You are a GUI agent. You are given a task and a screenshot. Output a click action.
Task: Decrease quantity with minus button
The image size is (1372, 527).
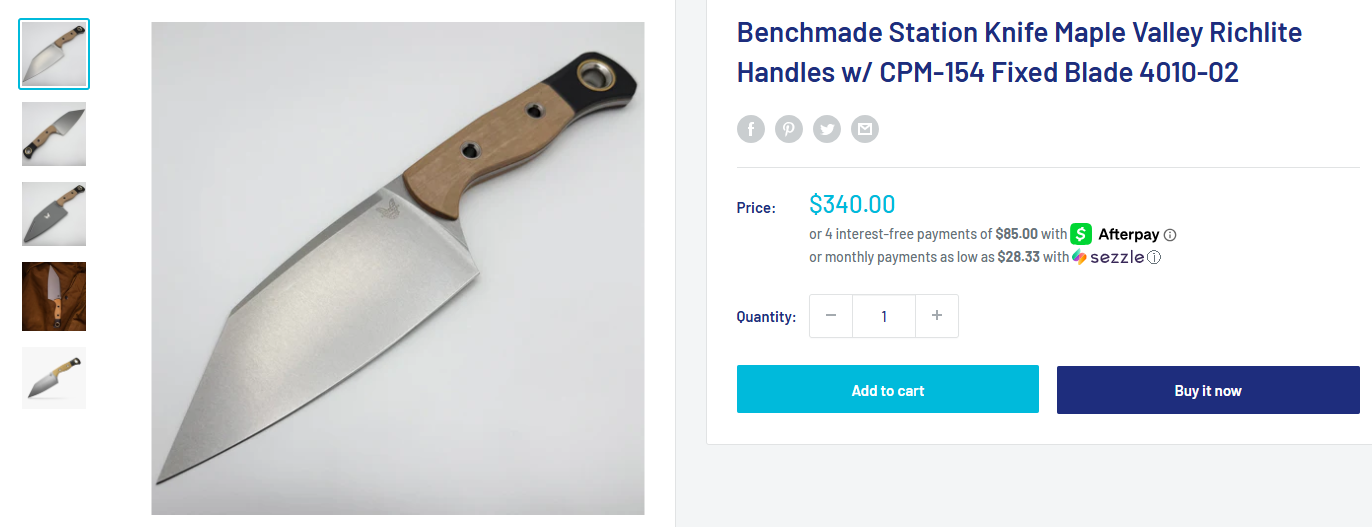(x=831, y=316)
